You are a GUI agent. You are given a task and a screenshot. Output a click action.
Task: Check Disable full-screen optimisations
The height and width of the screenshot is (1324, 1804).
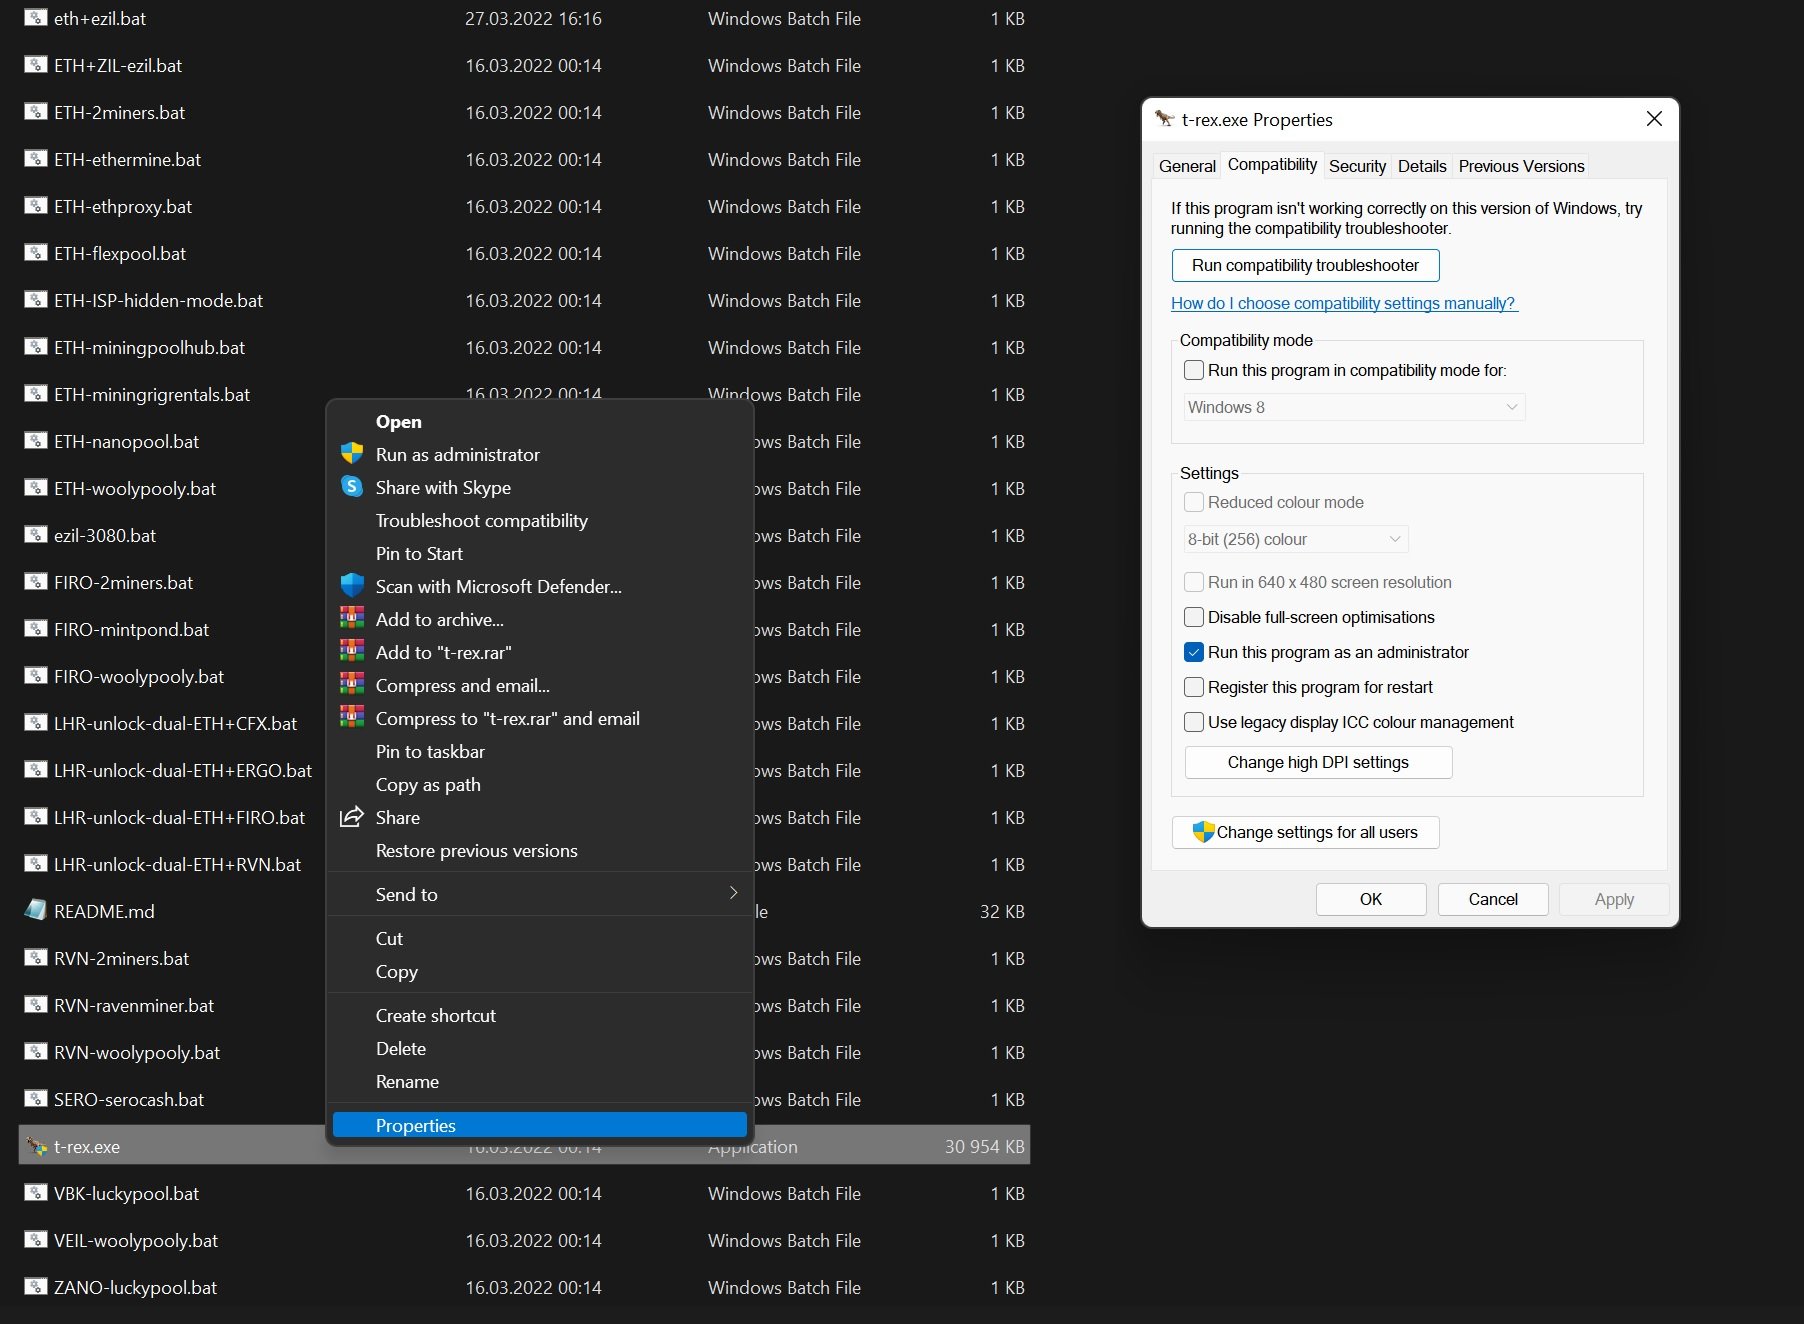click(x=1194, y=617)
